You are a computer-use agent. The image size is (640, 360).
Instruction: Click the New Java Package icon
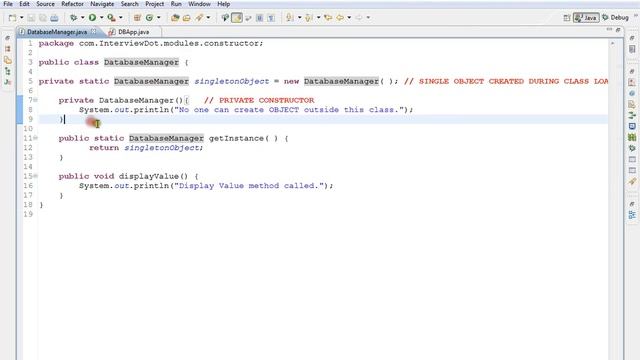[x=137, y=18]
